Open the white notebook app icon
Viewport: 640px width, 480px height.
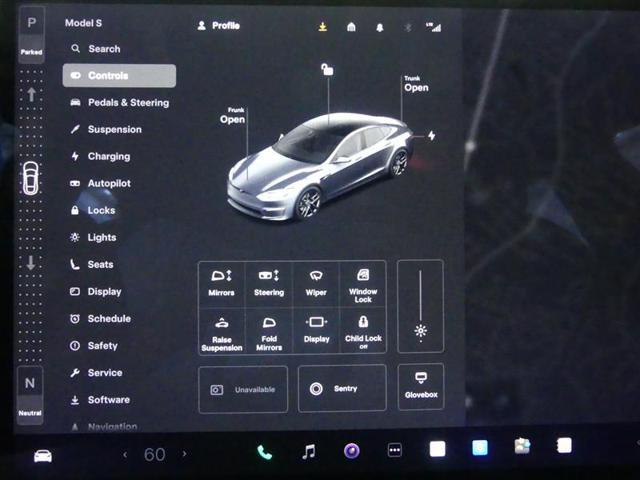pyautogui.click(x=564, y=445)
